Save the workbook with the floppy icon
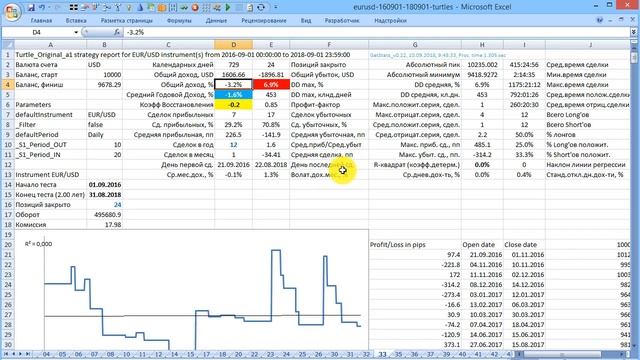This screenshot has height=360, width=640. (x=31, y=7)
